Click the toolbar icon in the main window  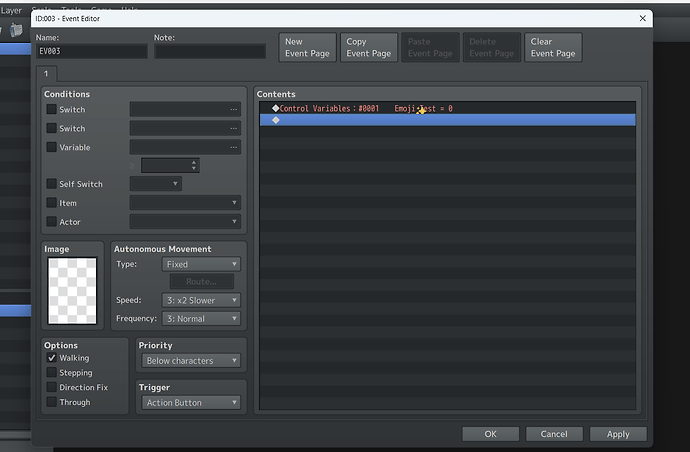[x=16, y=30]
